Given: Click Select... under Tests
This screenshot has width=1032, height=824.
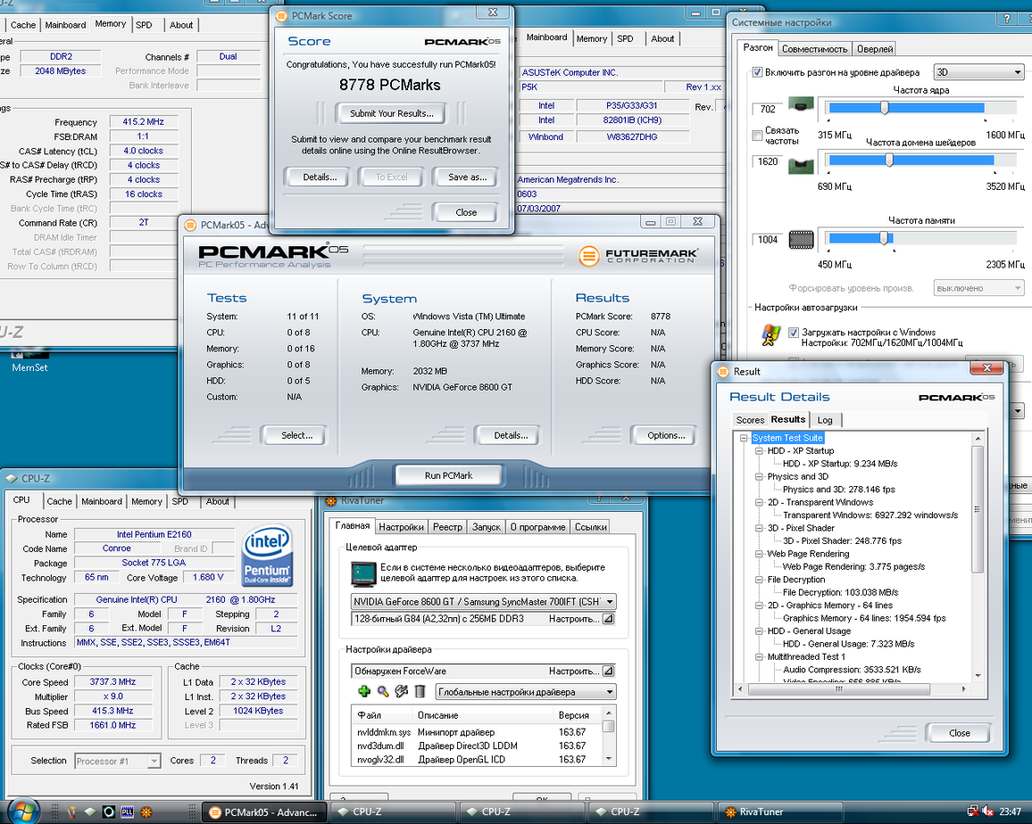Looking at the screenshot, I should pyautogui.click(x=297, y=435).
